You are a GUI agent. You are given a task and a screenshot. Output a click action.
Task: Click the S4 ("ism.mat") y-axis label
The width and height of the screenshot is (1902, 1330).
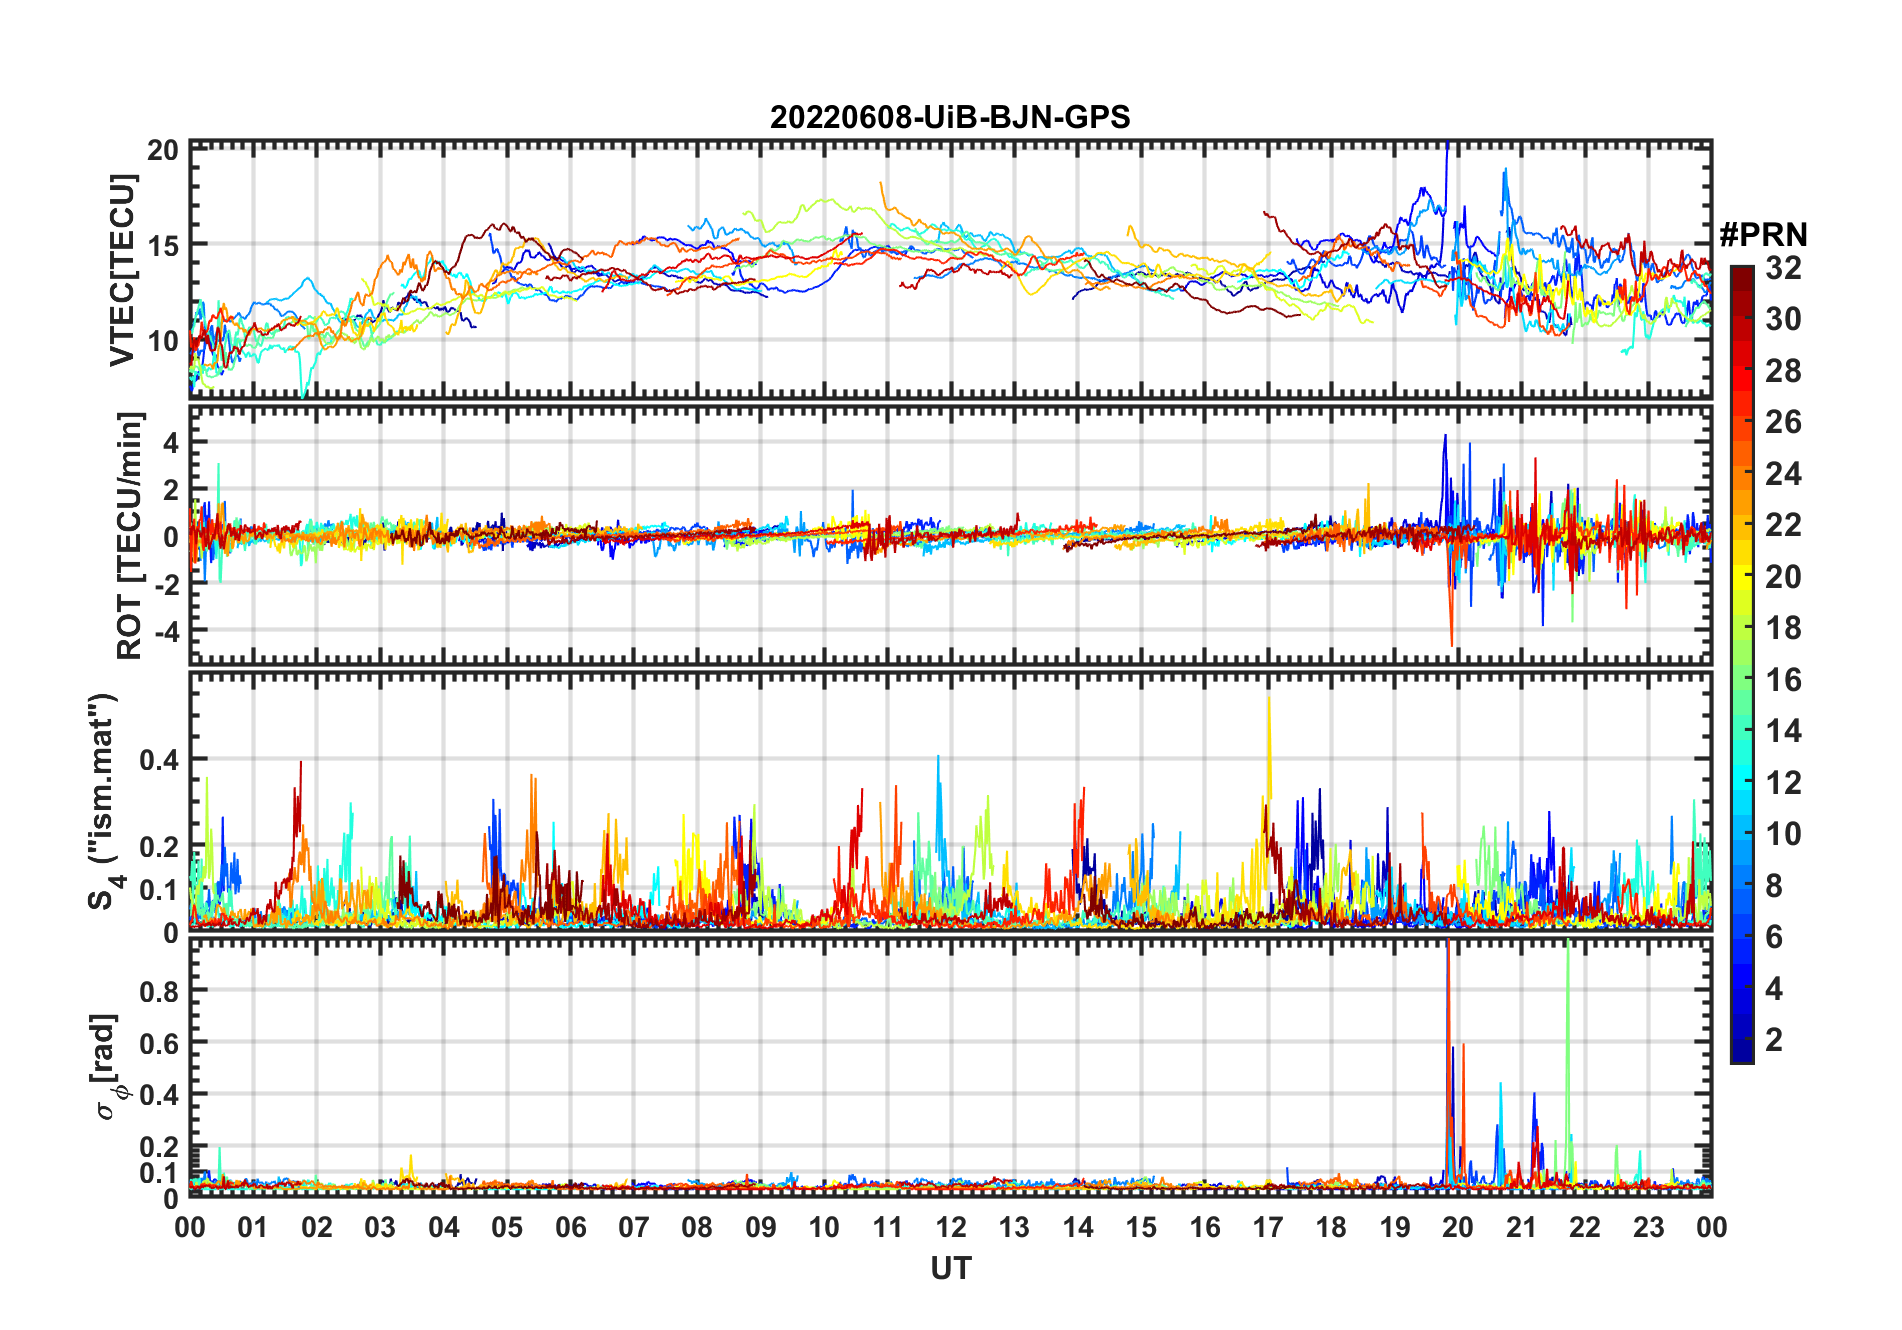coord(104,802)
